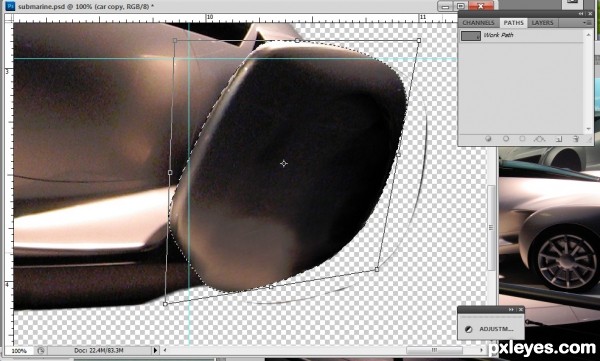The height and width of the screenshot is (361, 600).
Task: Open the Adjustments panel icon
Action: (x=468, y=329)
